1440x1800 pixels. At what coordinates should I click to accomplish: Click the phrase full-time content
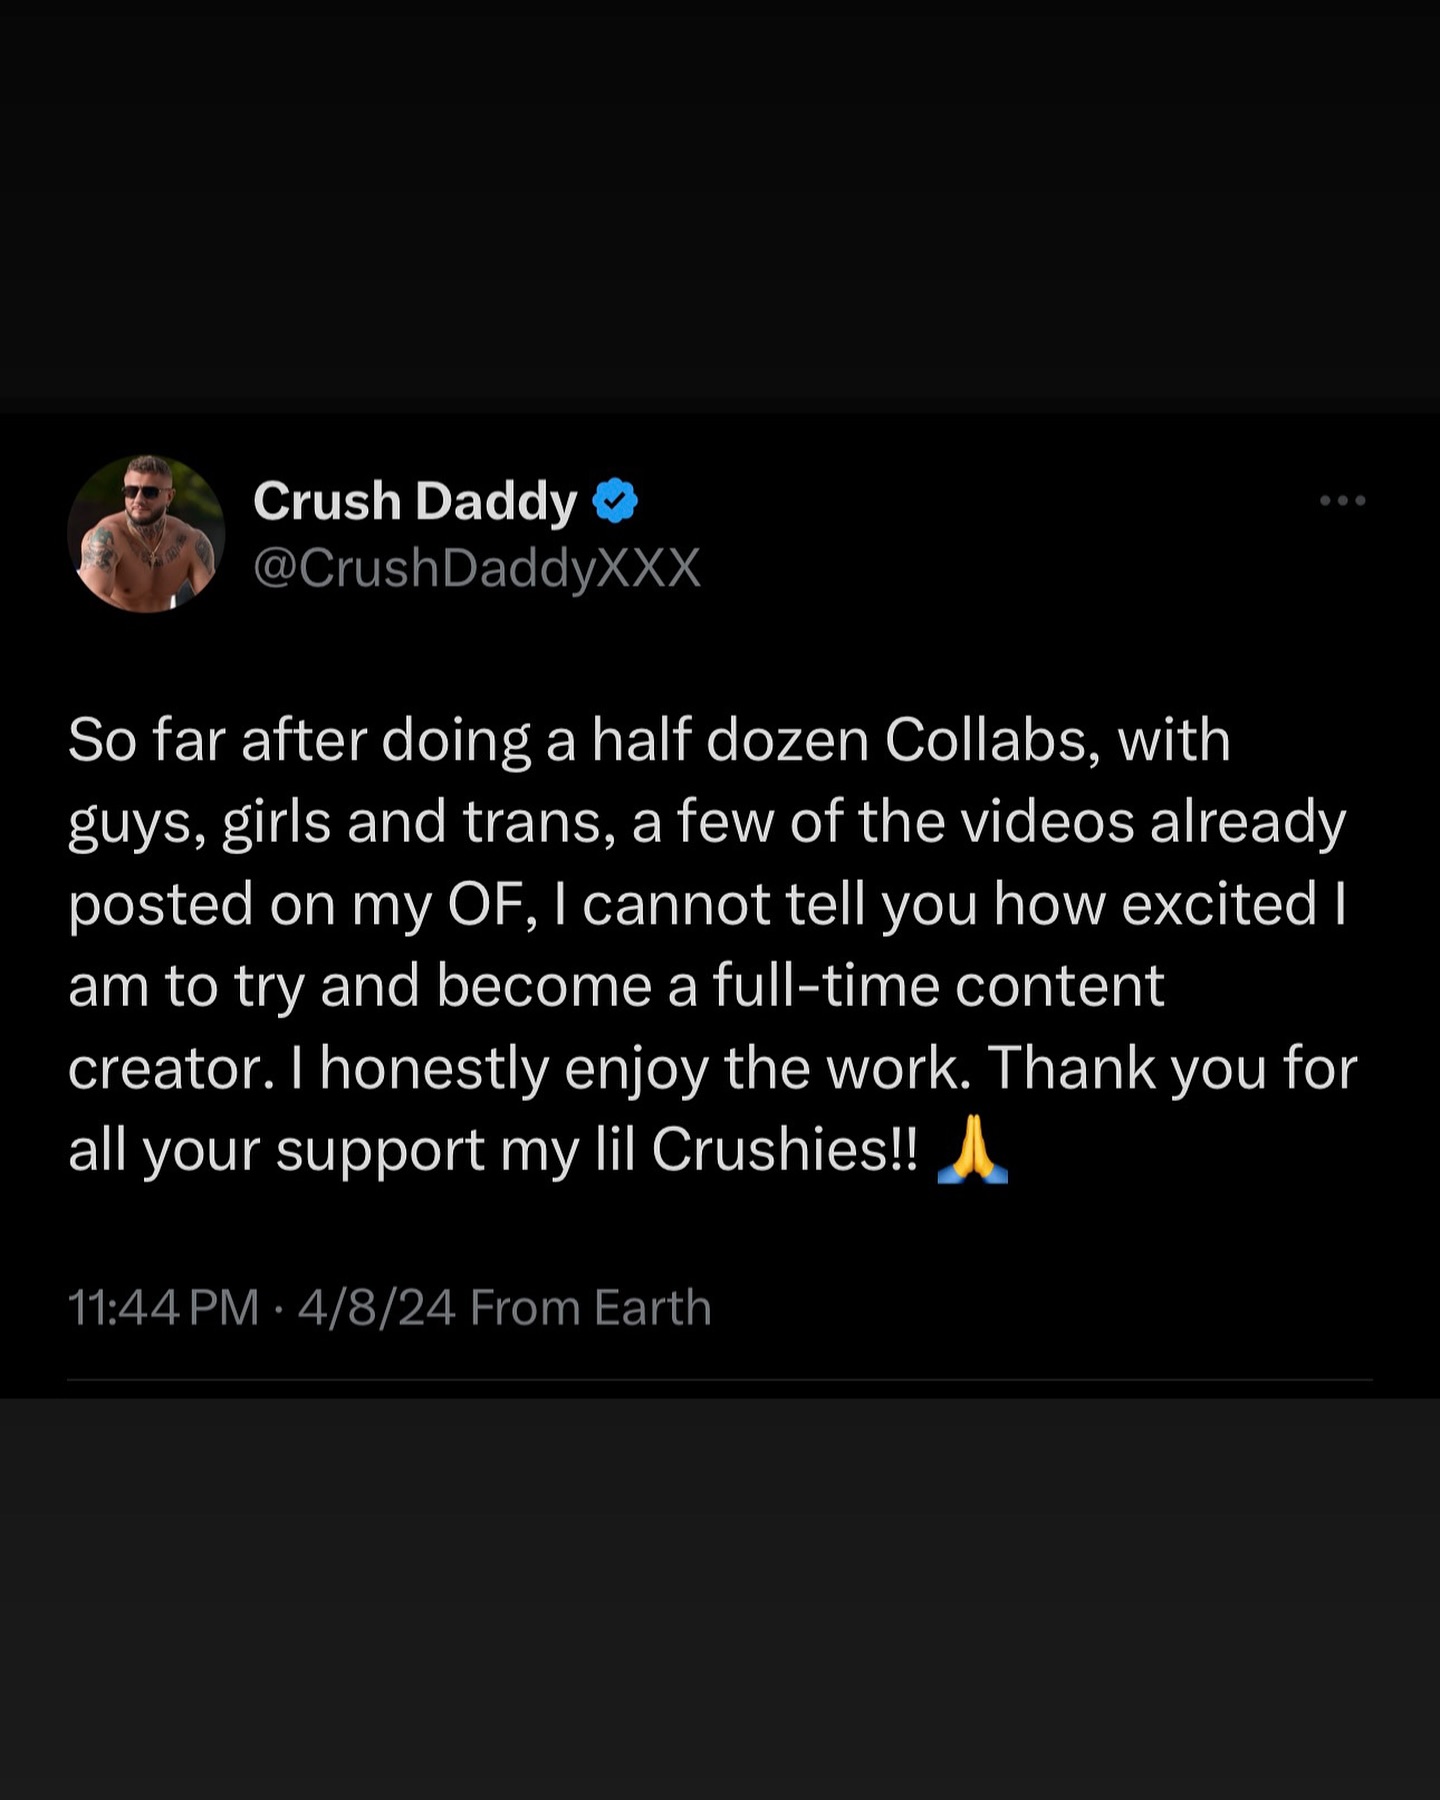[x=939, y=986]
